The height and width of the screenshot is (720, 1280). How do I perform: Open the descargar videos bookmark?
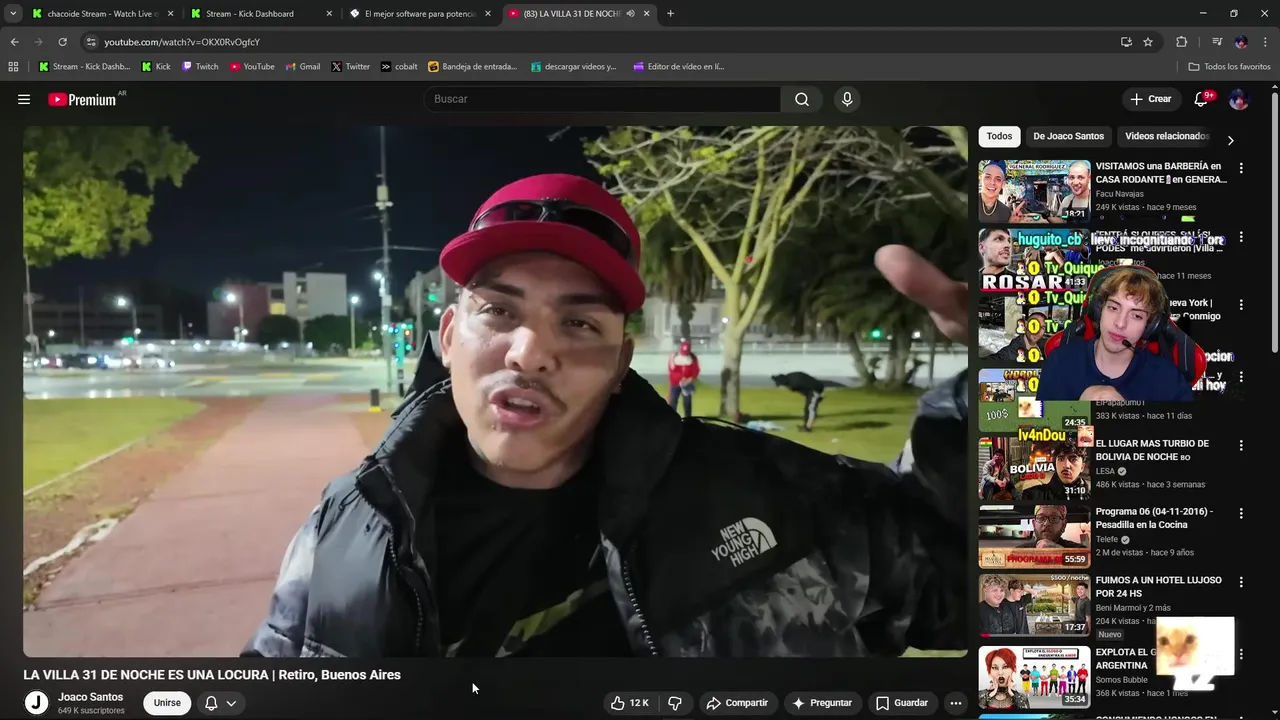[x=574, y=67]
